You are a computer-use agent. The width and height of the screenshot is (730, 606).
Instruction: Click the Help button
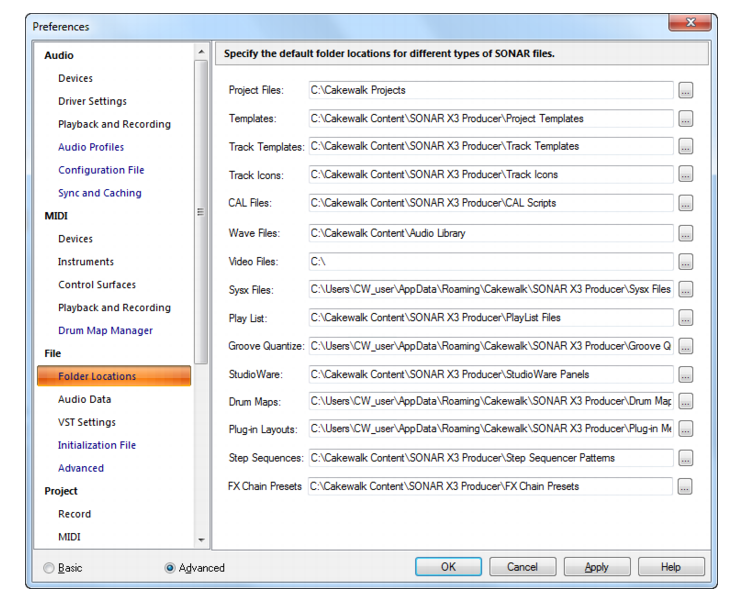(671, 567)
